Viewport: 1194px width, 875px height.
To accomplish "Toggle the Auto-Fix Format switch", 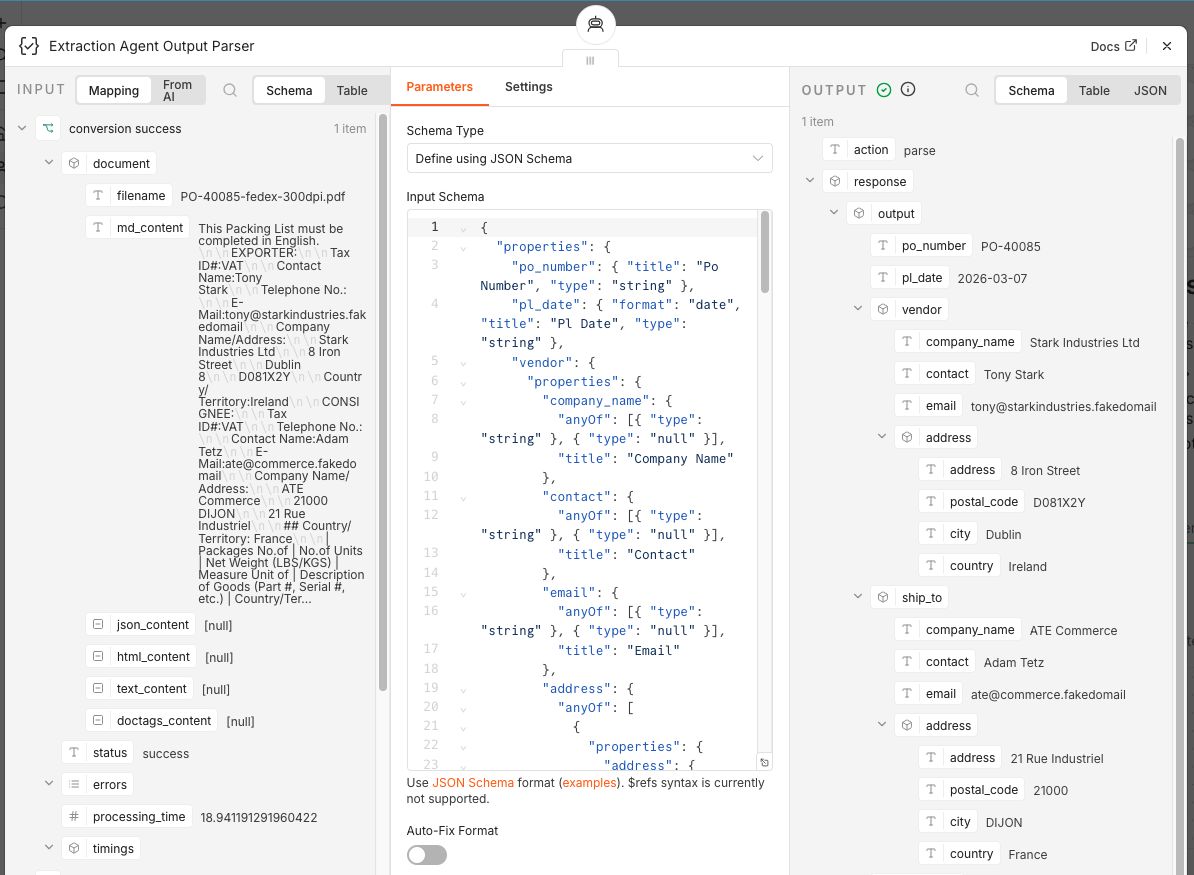I will pyautogui.click(x=426, y=855).
